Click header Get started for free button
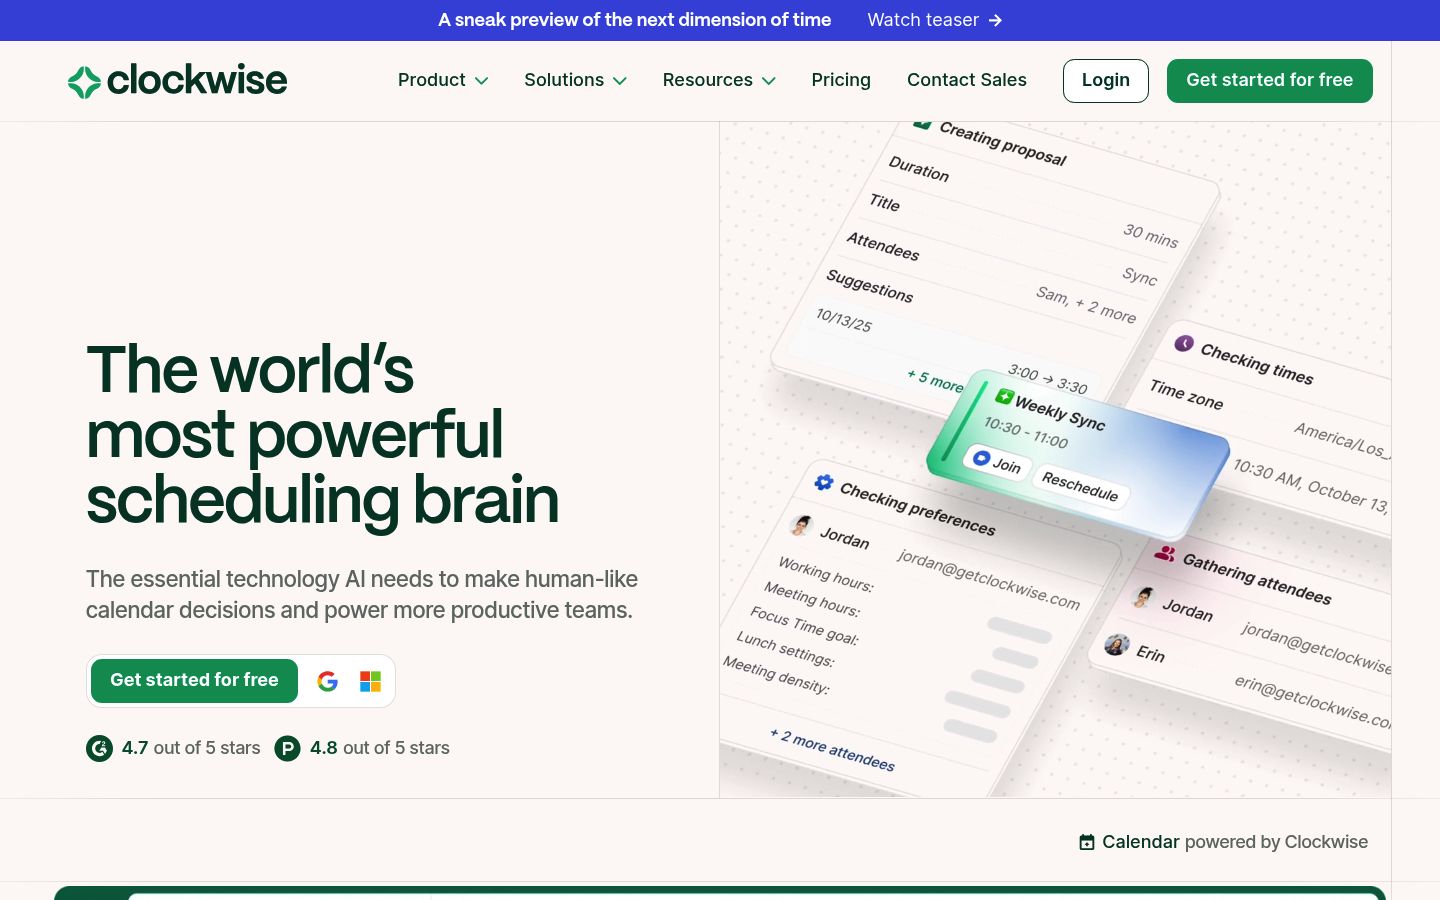The width and height of the screenshot is (1440, 900). (x=1270, y=81)
